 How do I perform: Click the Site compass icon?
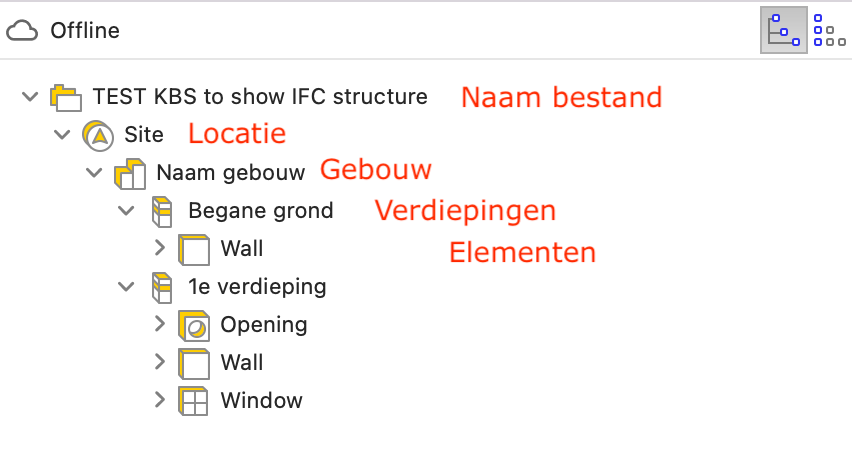click(98, 135)
